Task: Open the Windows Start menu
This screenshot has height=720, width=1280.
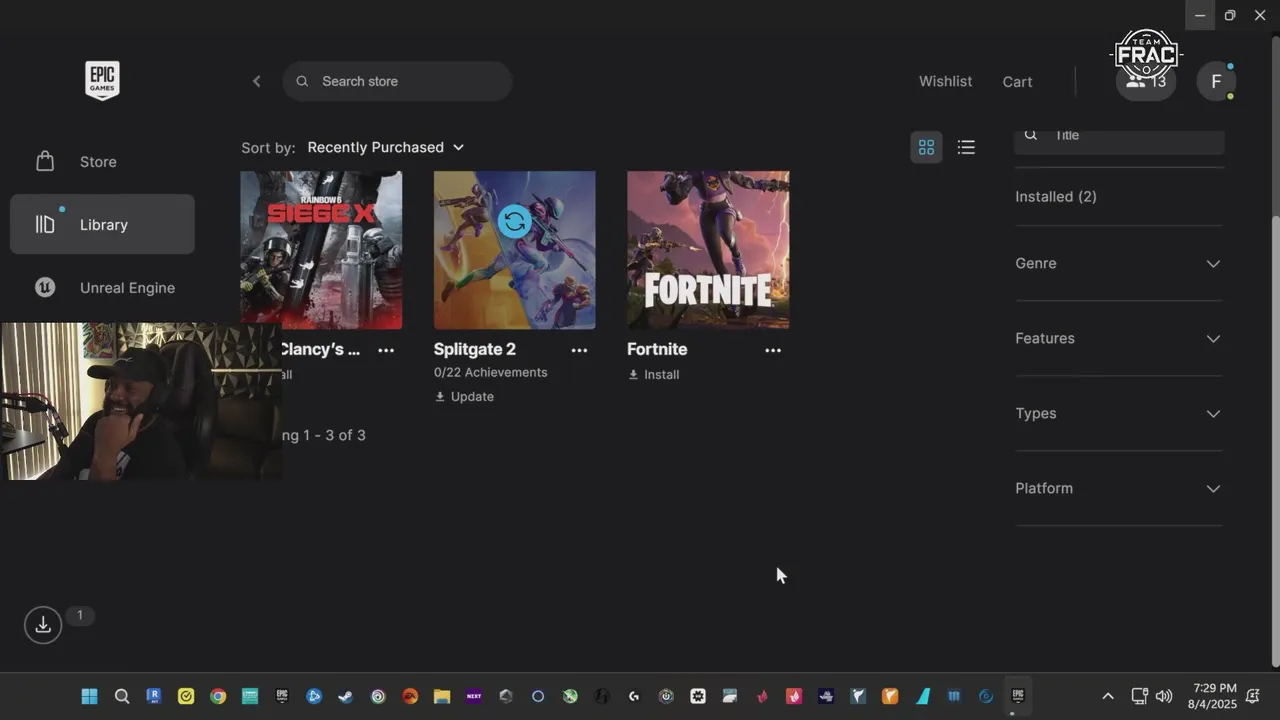Action: point(89,696)
